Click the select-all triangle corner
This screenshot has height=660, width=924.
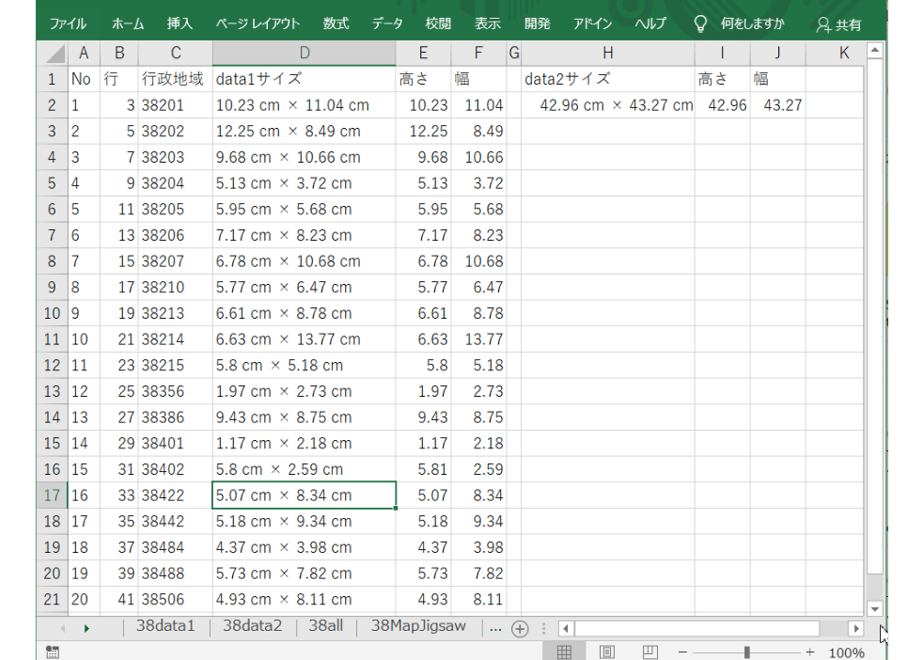[55, 54]
